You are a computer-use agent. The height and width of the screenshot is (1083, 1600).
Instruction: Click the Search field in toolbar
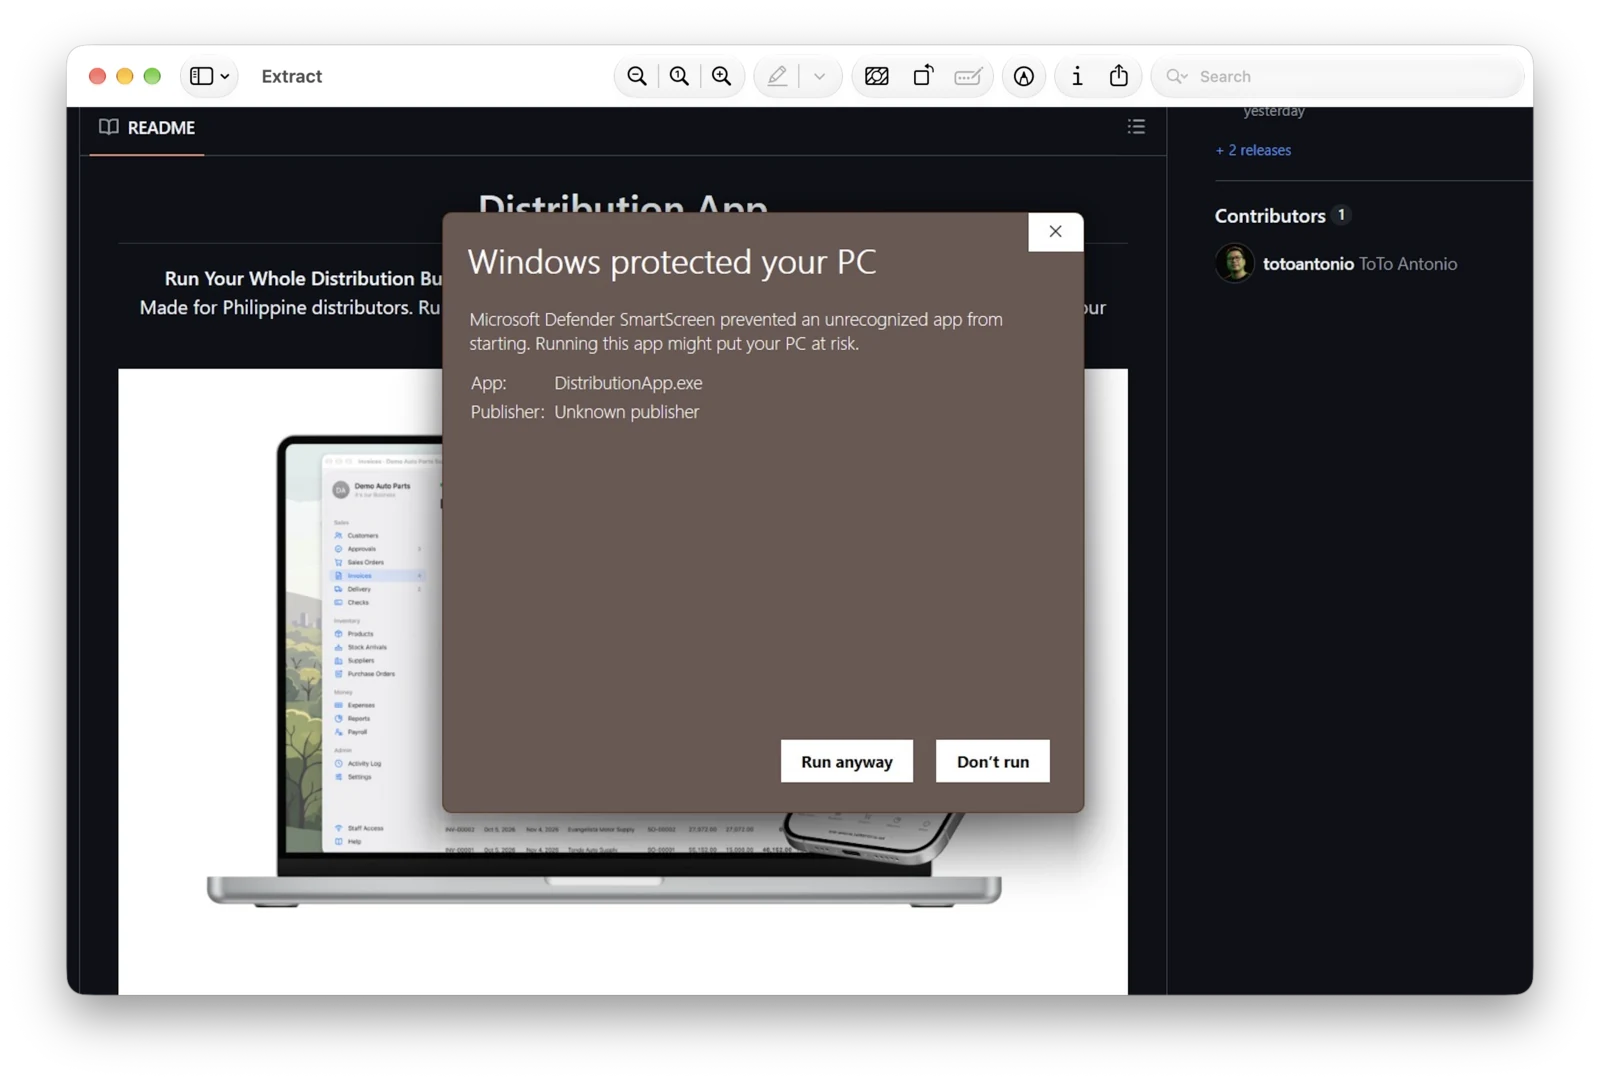(x=1339, y=76)
